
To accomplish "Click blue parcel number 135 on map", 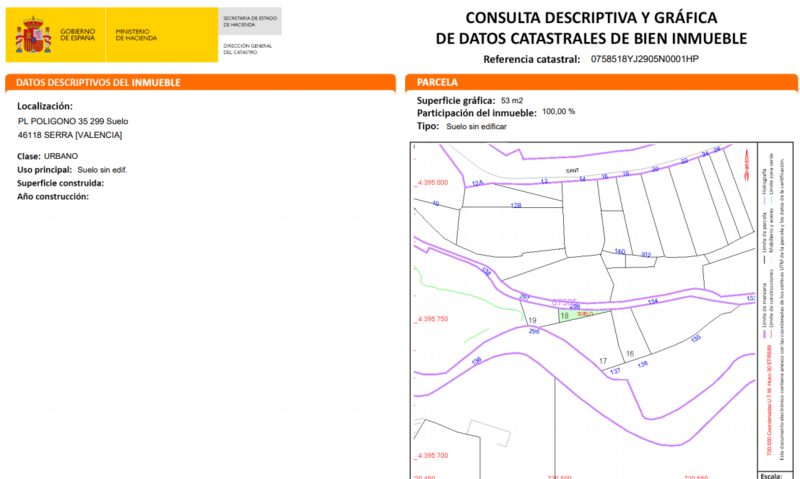I will click(x=696, y=338).
